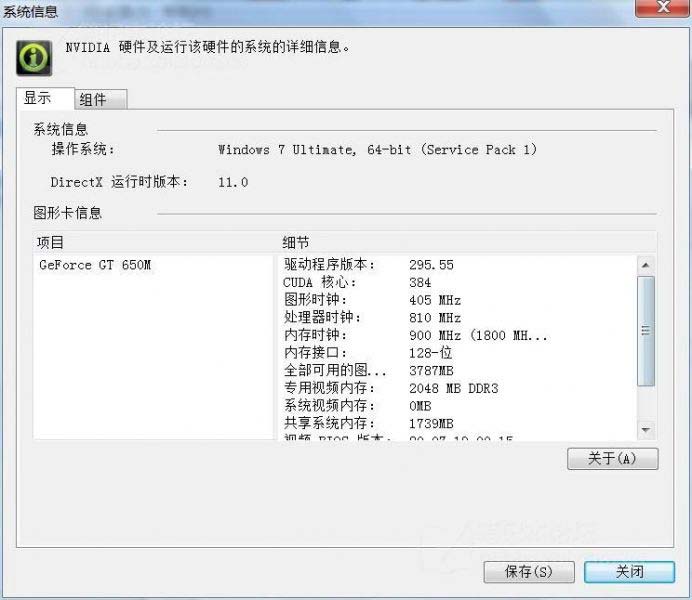Click the scrollbar down arrow in details
Viewport: 692px width, 600px height.
[646, 429]
